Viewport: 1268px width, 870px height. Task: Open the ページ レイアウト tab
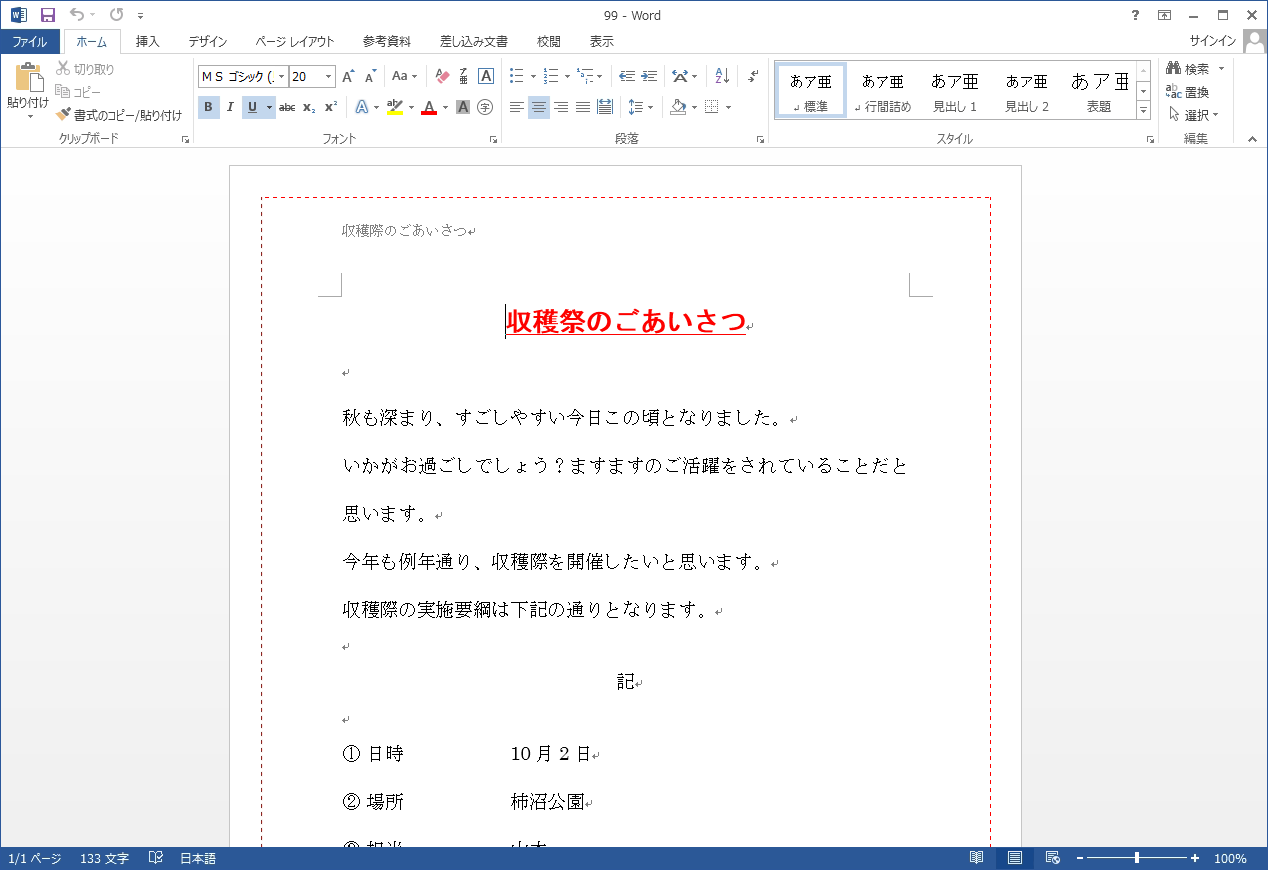tap(295, 42)
